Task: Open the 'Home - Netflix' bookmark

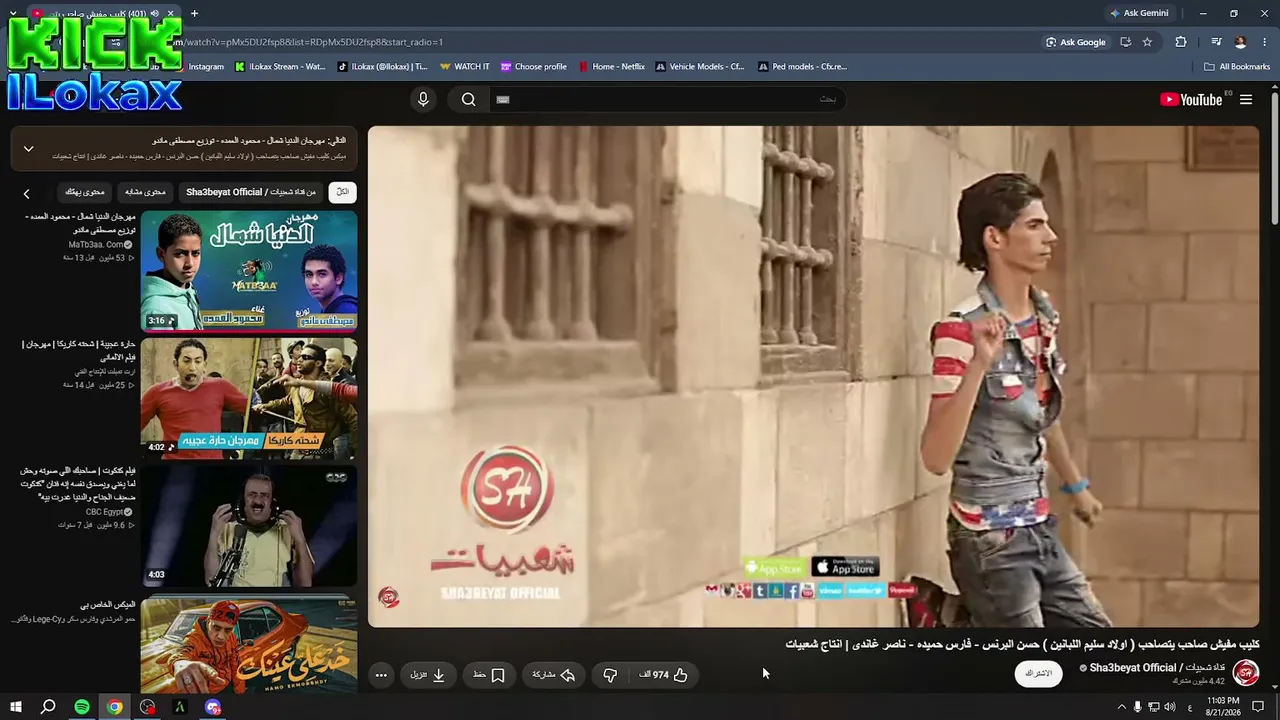Action: click(611, 67)
